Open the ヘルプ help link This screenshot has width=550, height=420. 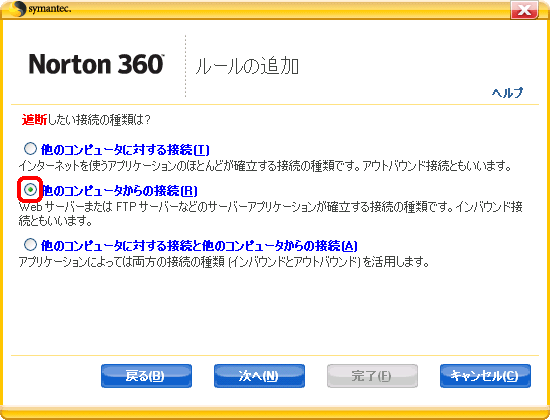[508, 93]
